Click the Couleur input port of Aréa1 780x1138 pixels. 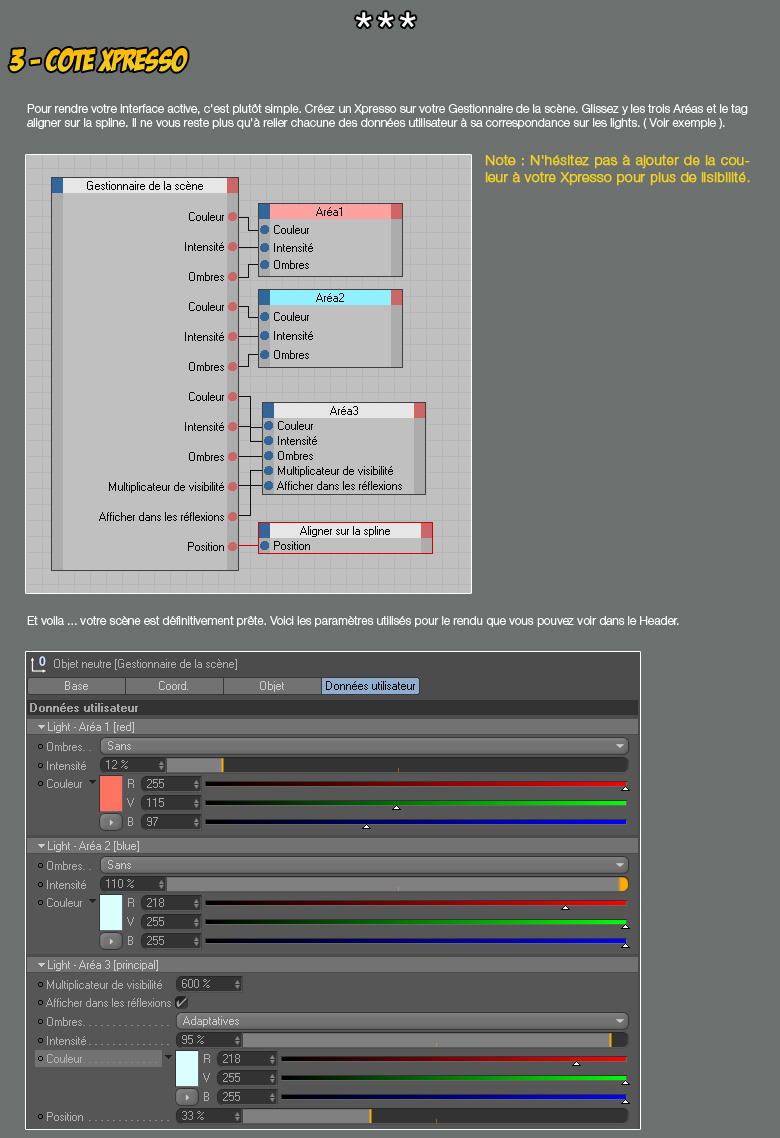coord(265,229)
